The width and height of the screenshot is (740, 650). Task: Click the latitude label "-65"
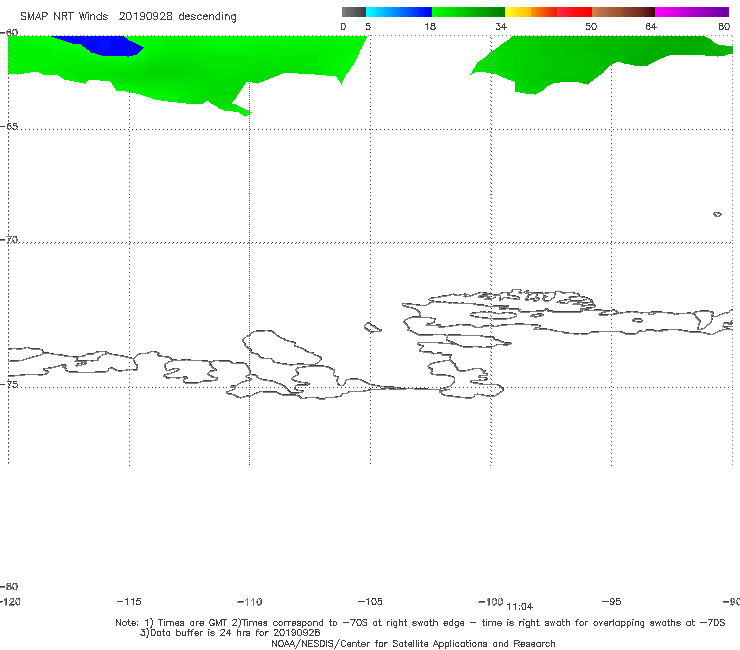click(x=9, y=127)
